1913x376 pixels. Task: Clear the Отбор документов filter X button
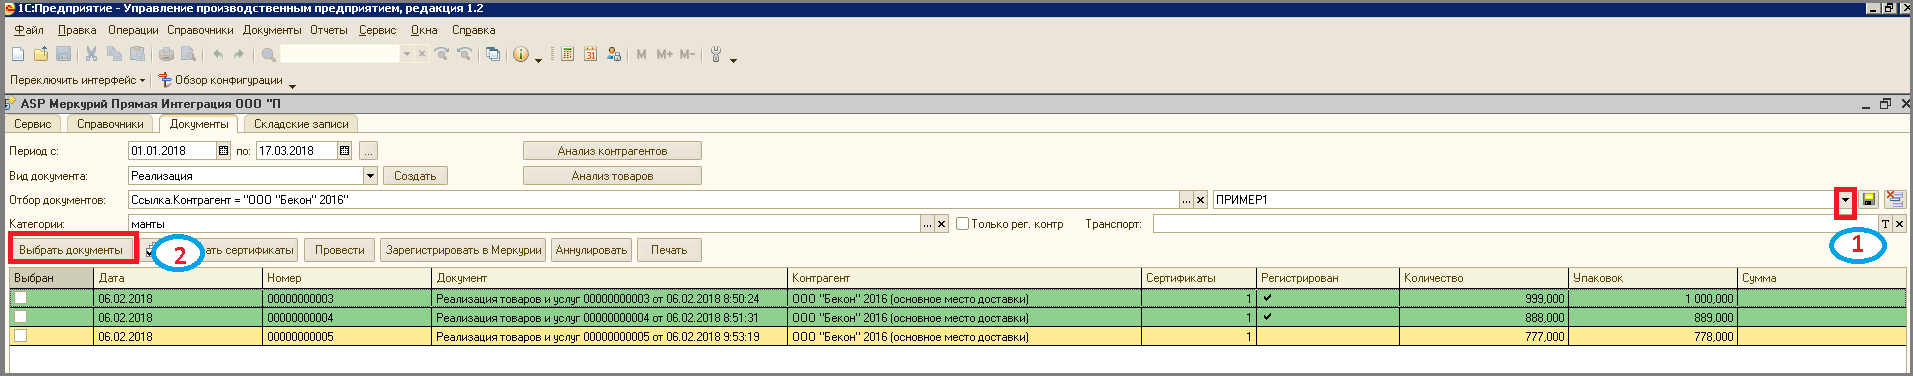tap(1201, 200)
